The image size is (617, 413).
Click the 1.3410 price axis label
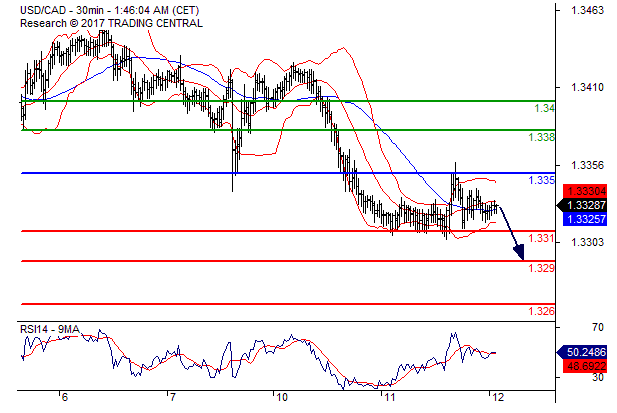[x=587, y=87]
